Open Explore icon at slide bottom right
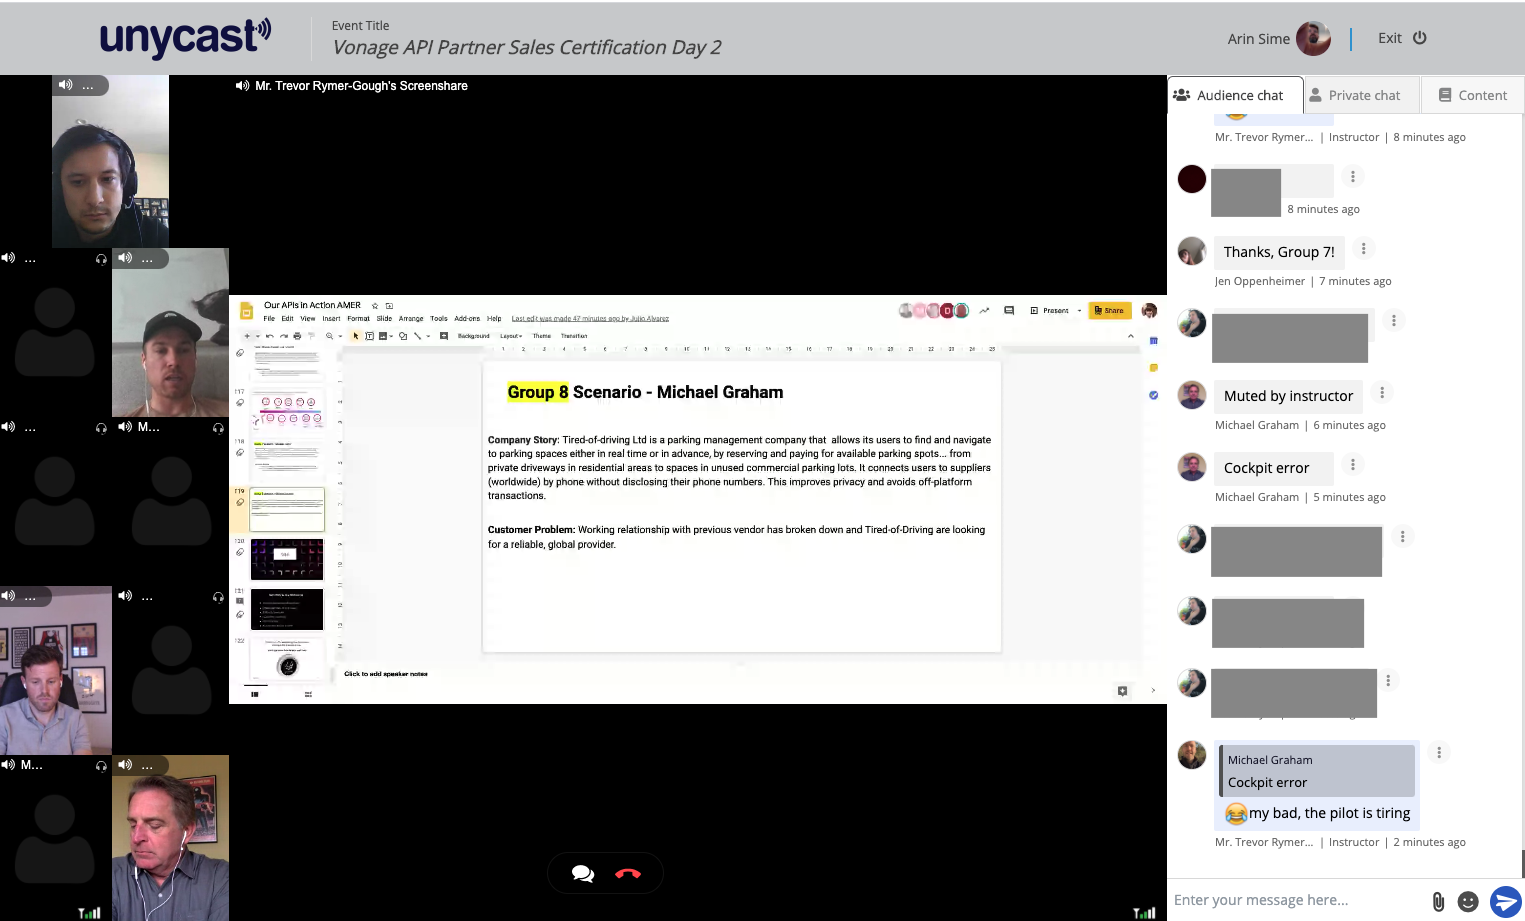Screen dimensions: 1525x921 pyautogui.click(x=1123, y=691)
